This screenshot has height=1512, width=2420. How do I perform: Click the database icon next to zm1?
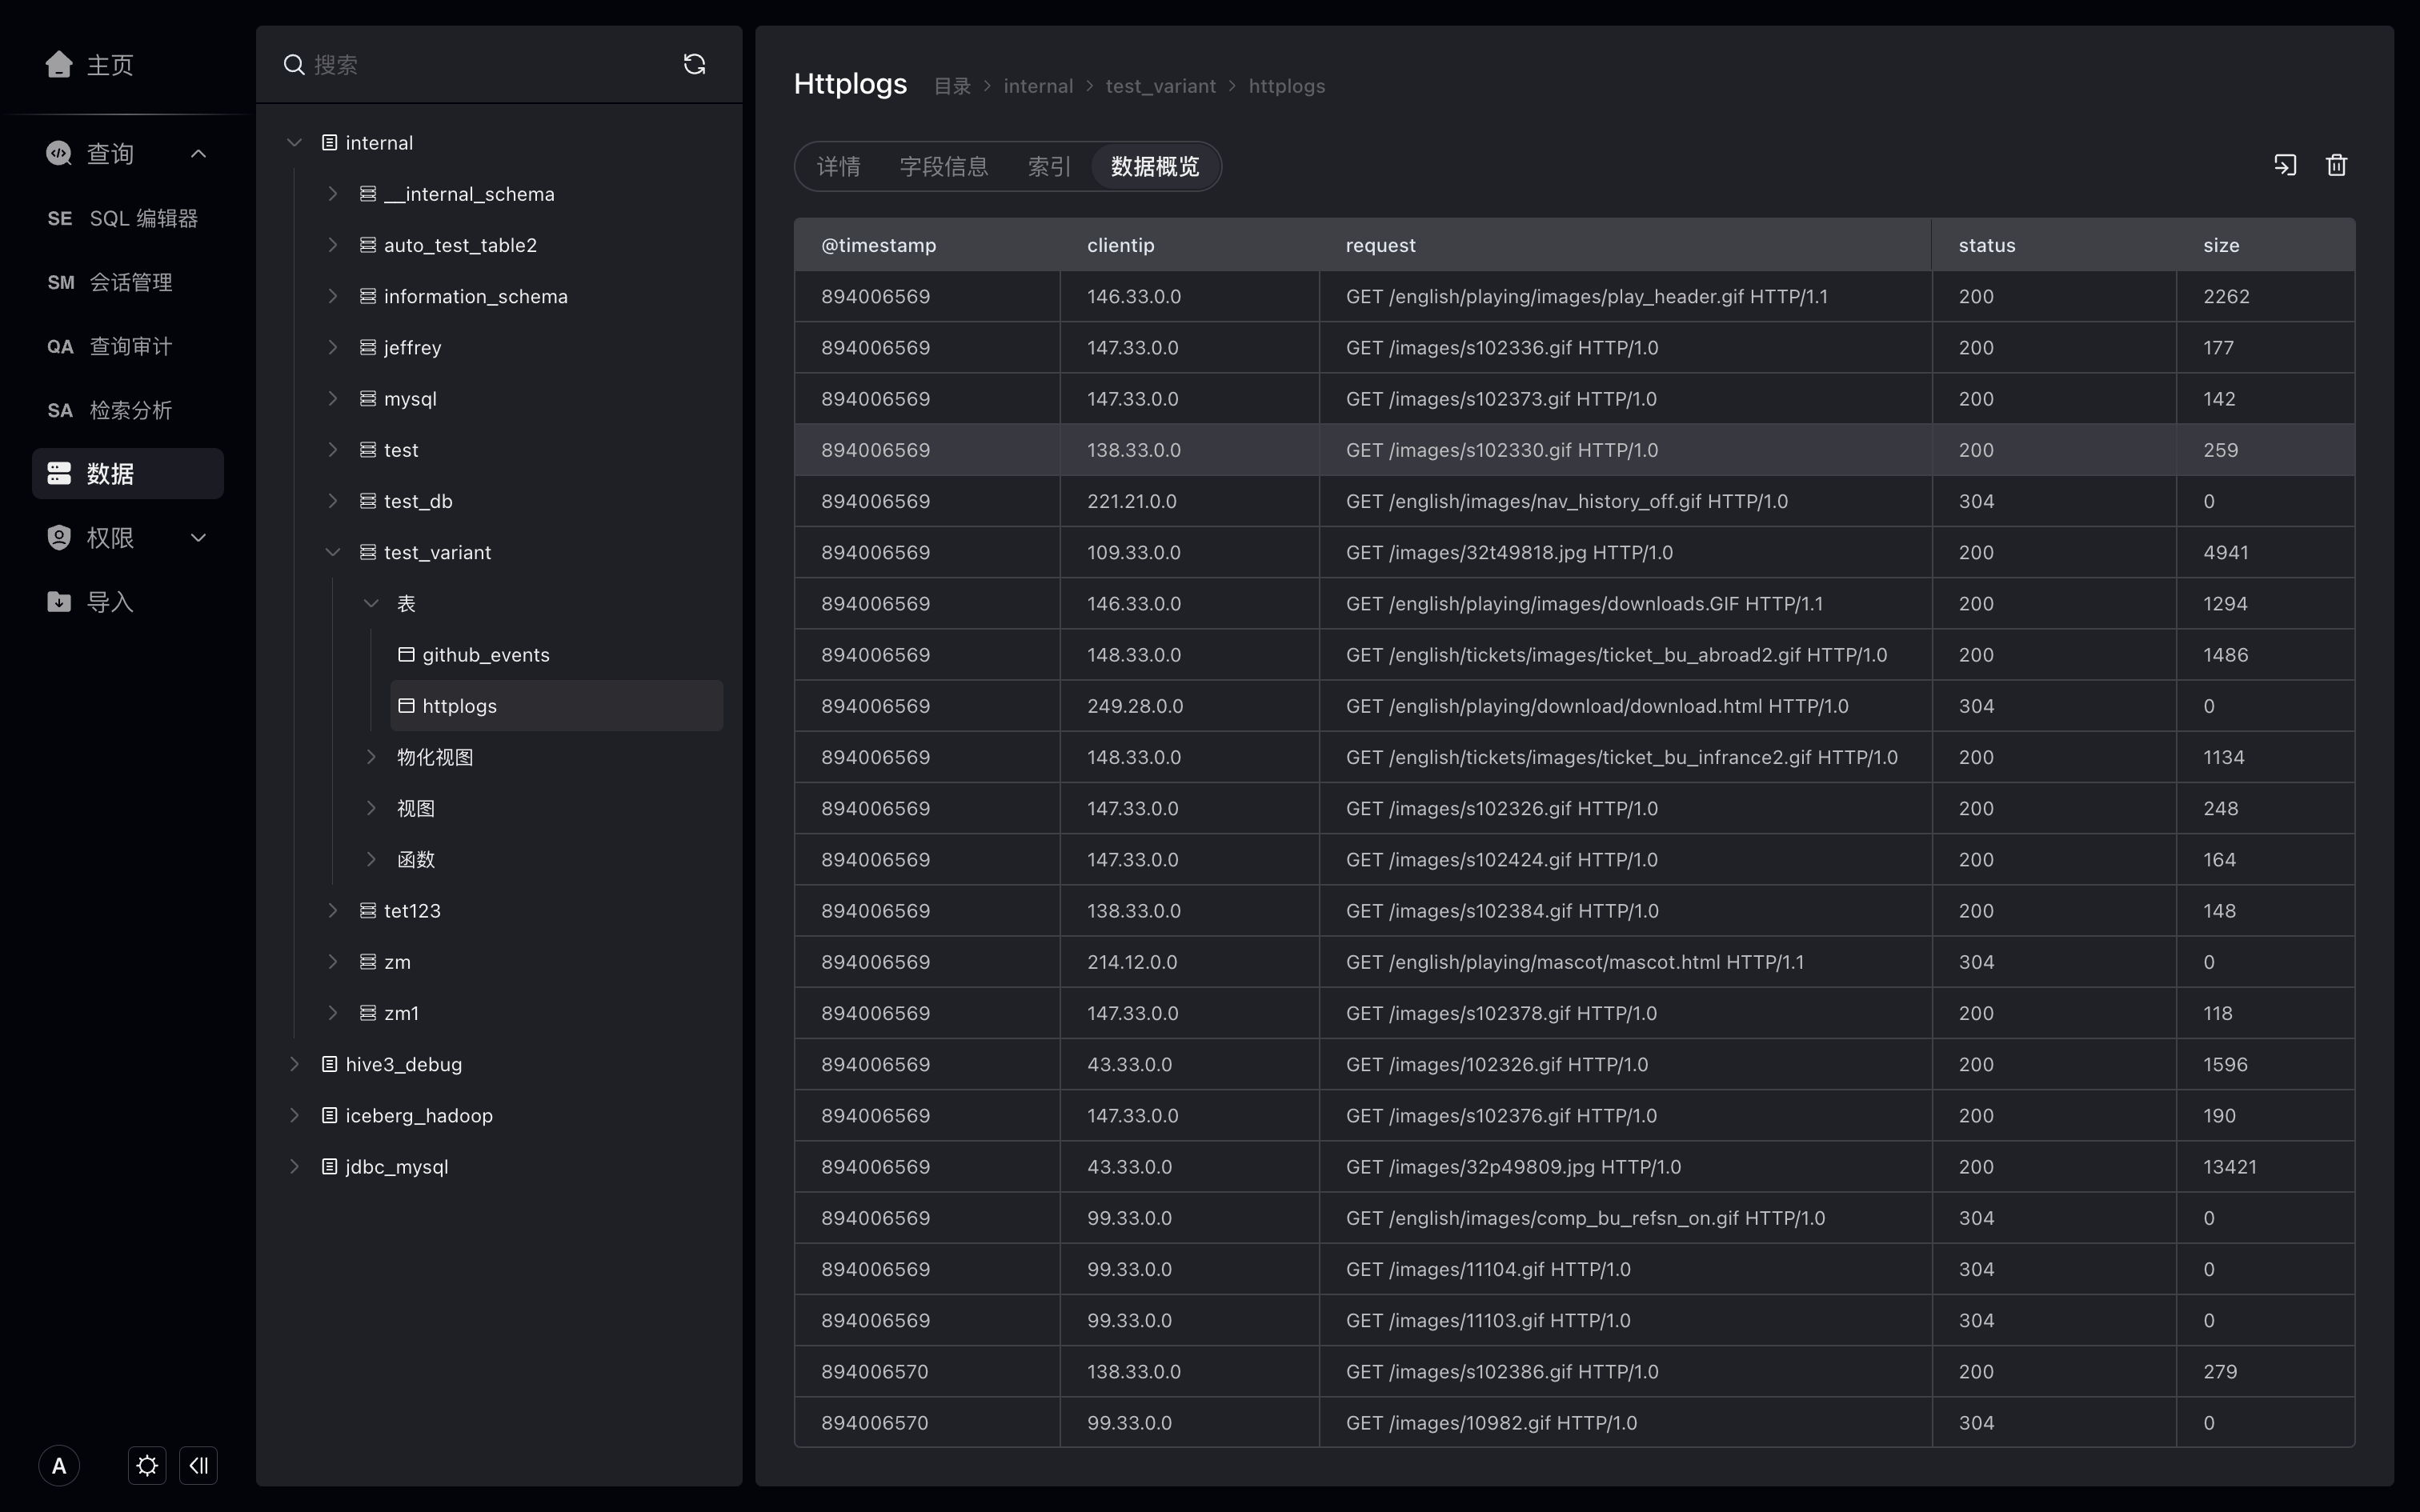tap(368, 1013)
